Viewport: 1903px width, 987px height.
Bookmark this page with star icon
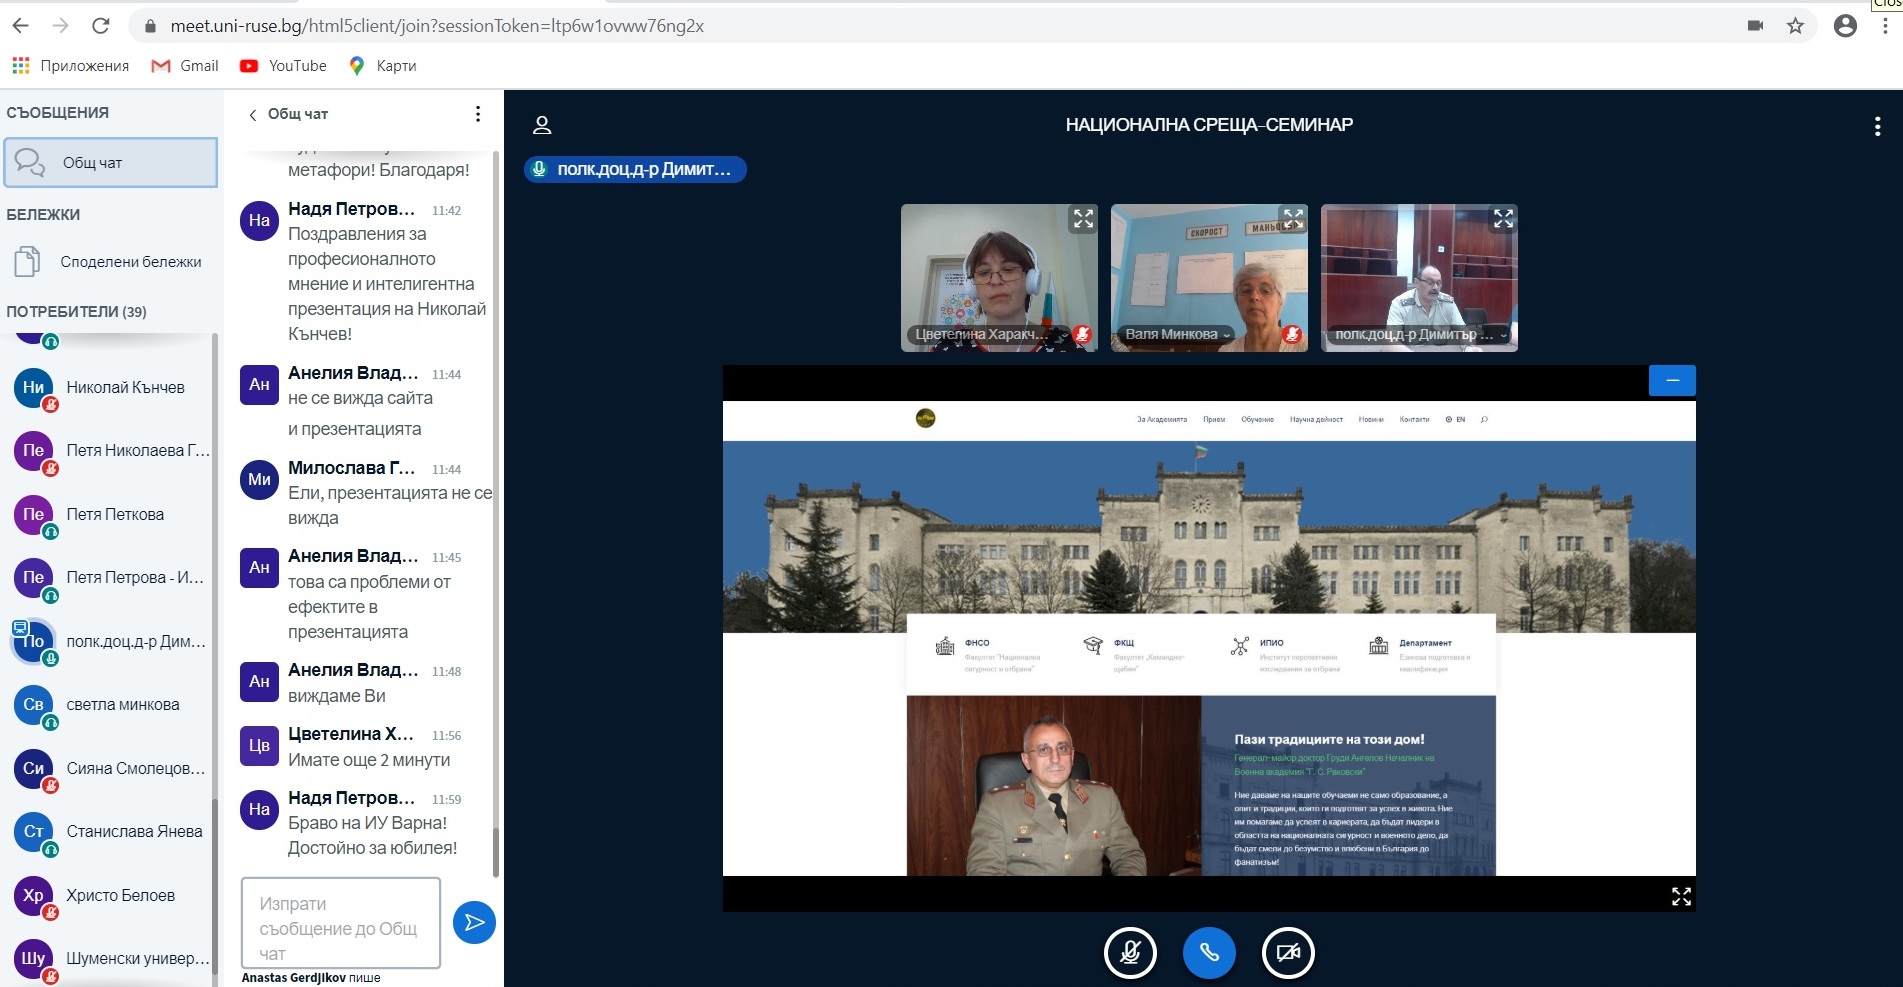[x=1795, y=26]
